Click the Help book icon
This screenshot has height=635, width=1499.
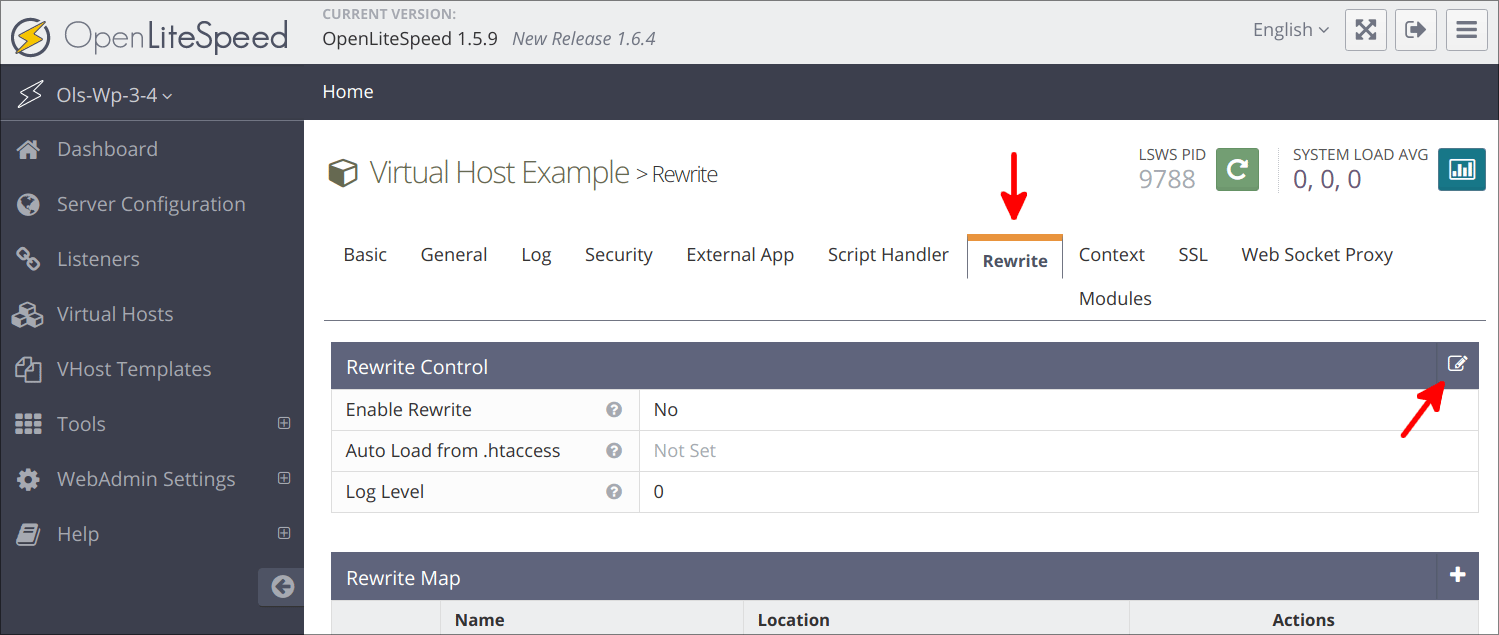click(x=28, y=534)
